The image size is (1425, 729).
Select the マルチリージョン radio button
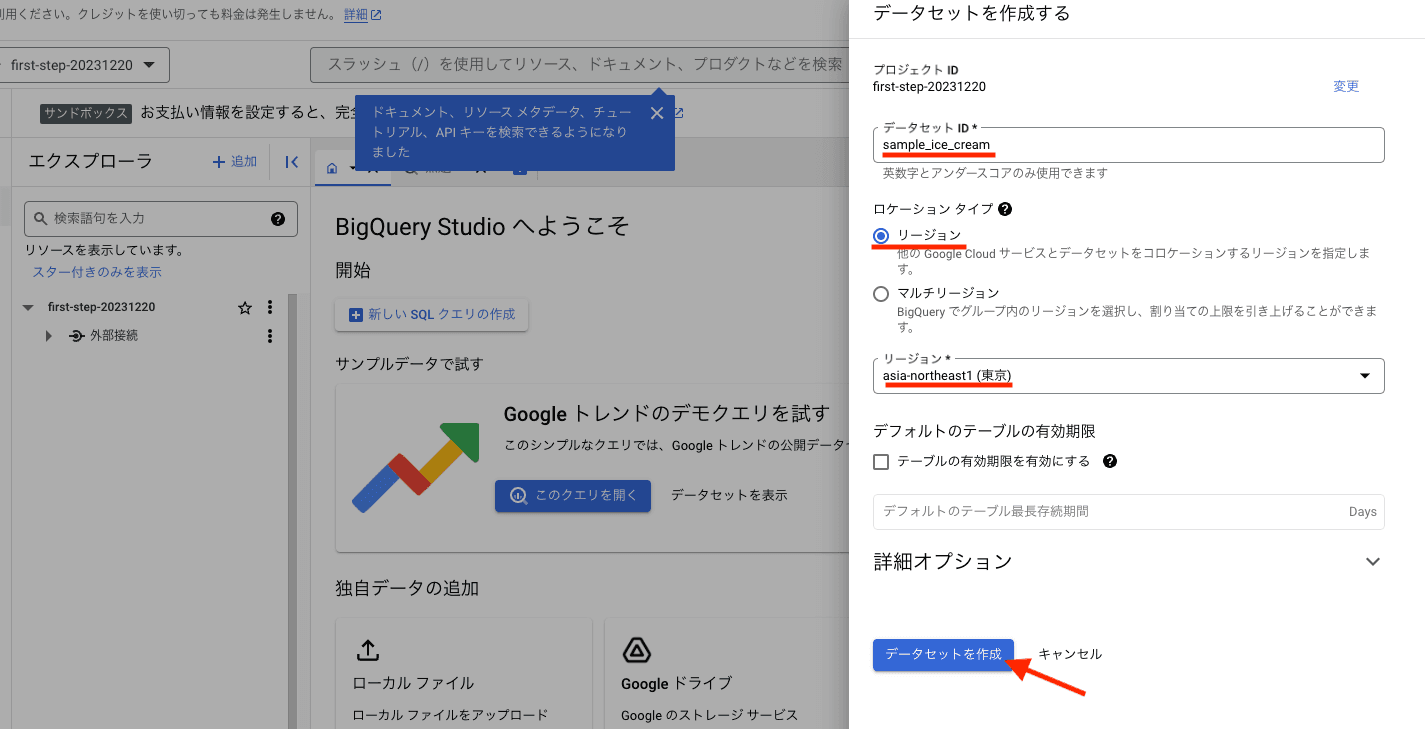[881, 293]
